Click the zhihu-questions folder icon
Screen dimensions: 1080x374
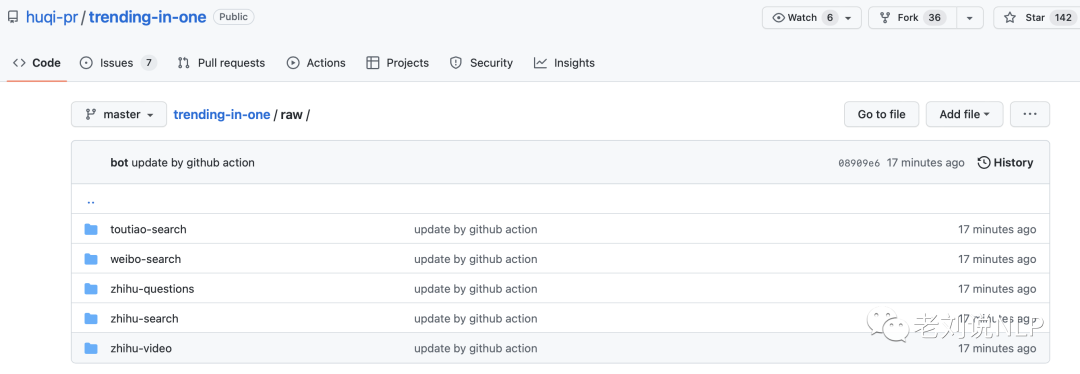click(91, 289)
